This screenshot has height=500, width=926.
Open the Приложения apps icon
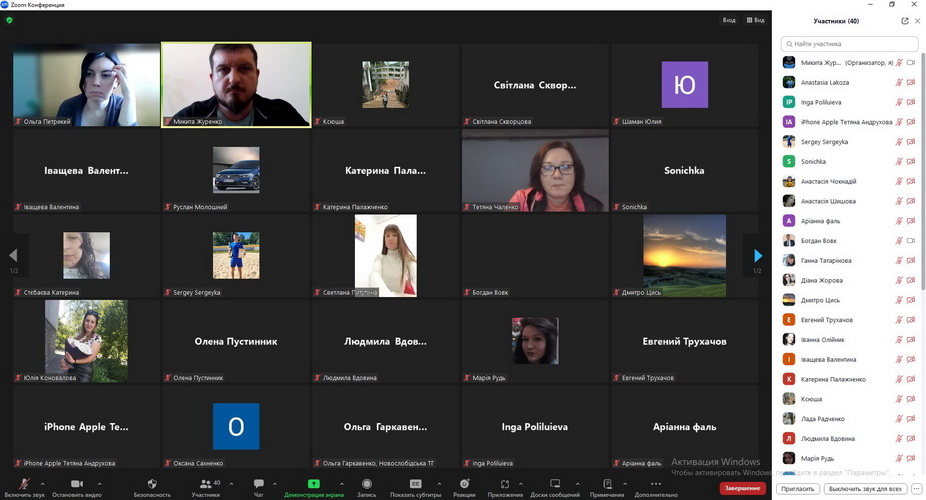505,484
